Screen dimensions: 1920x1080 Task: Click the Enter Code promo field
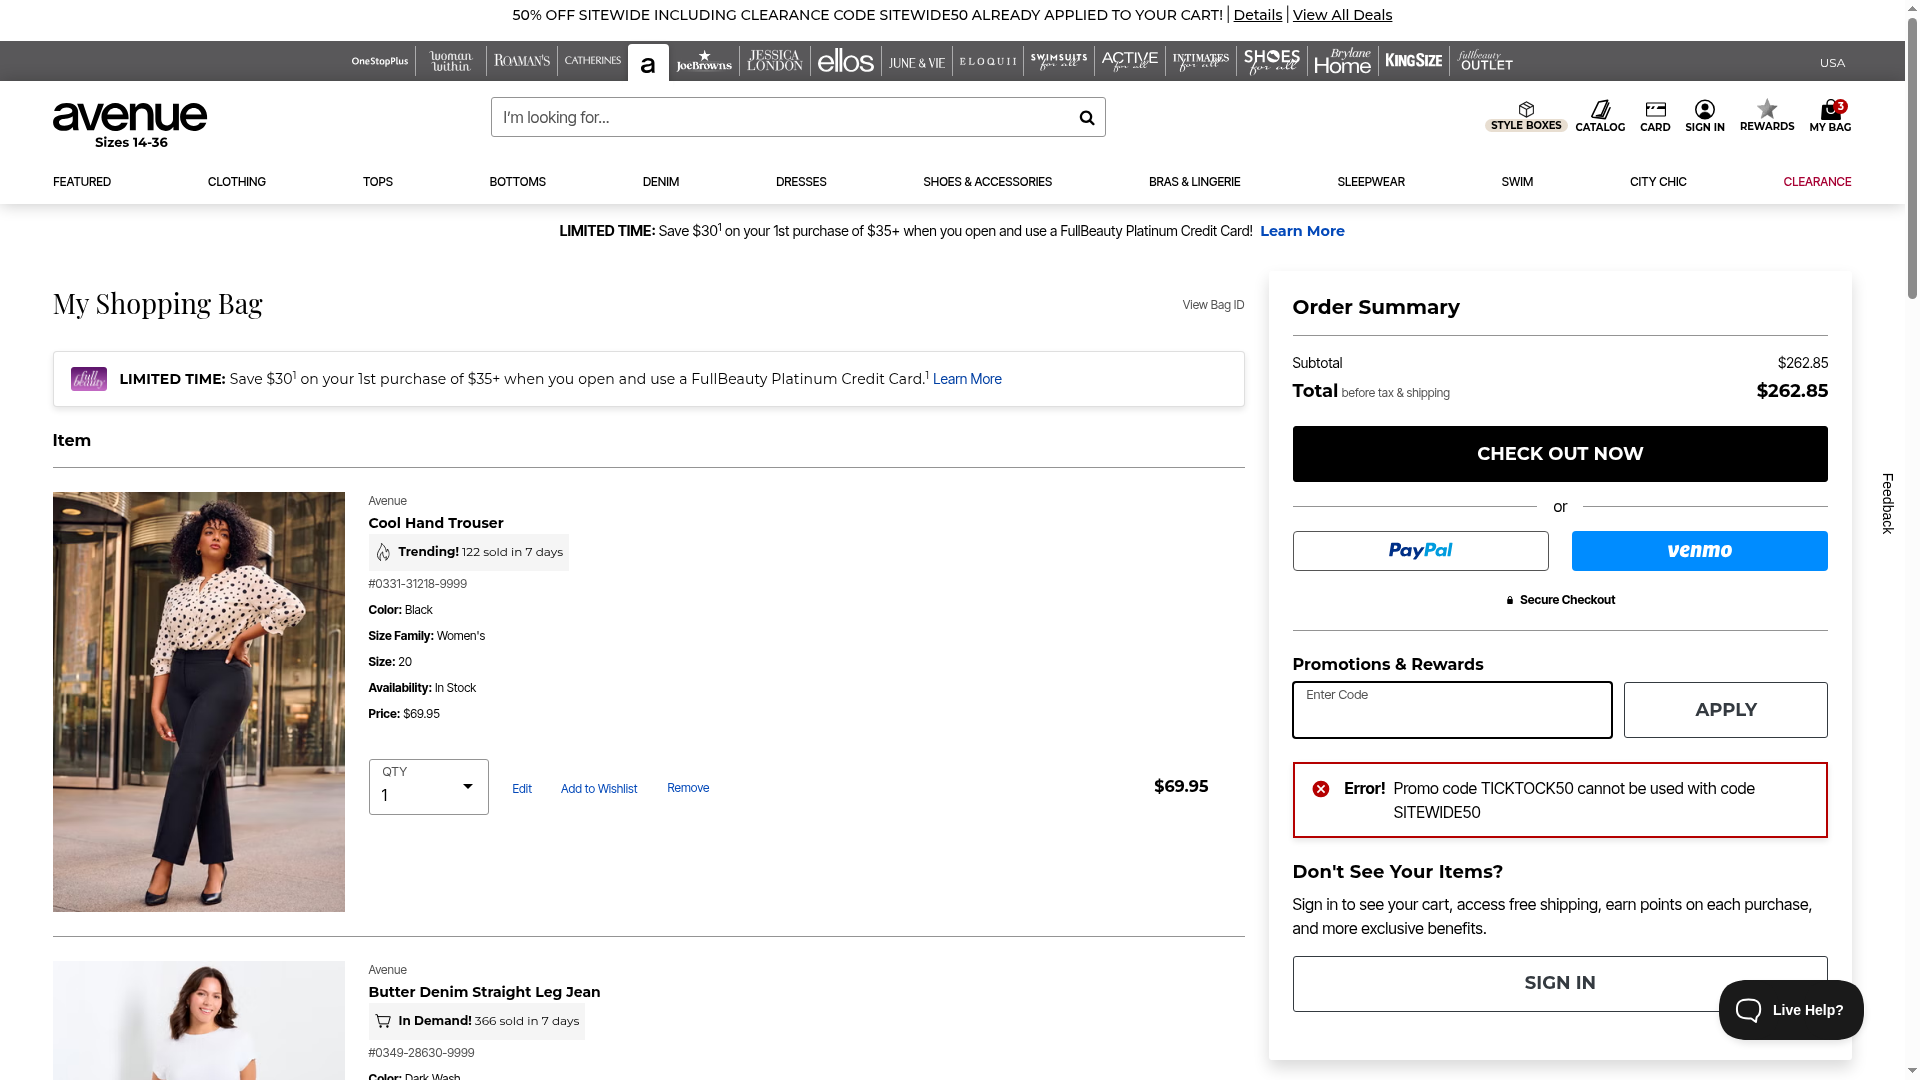point(1451,711)
